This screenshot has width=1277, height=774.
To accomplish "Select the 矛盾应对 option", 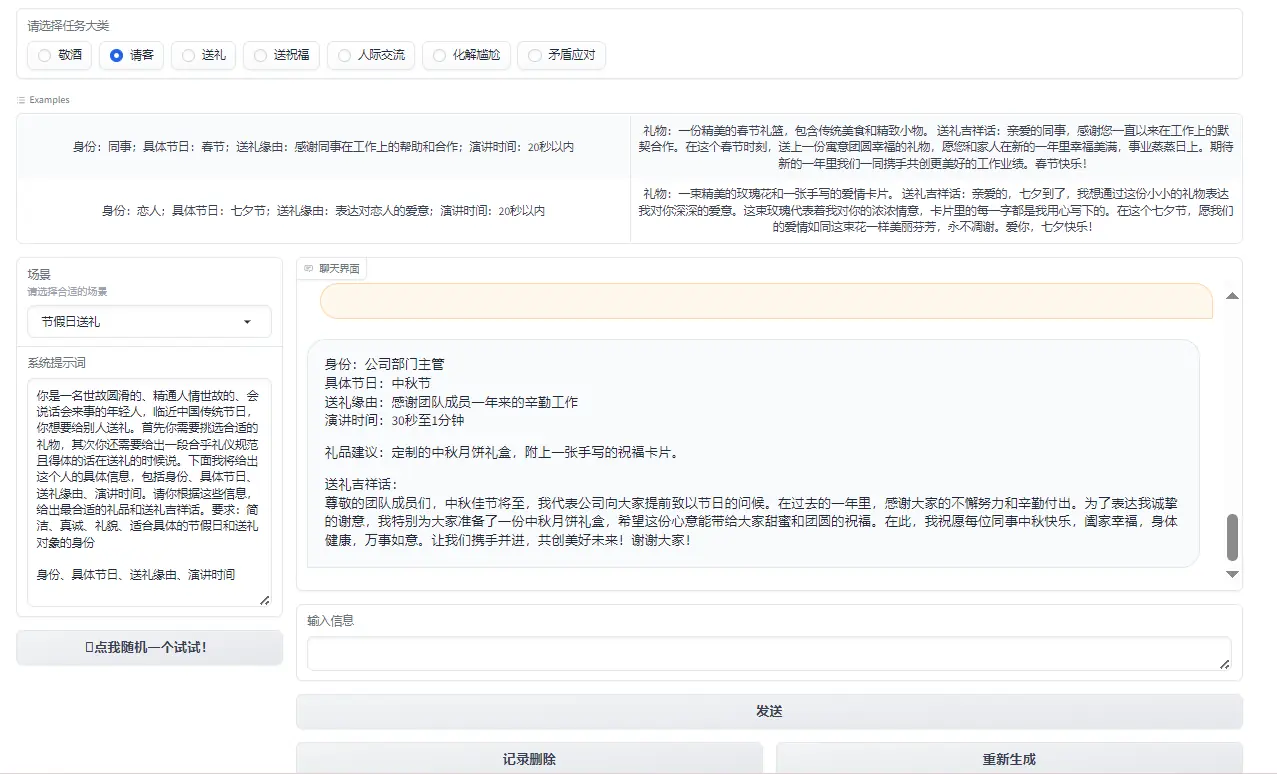I will pyautogui.click(x=533, y=55).
